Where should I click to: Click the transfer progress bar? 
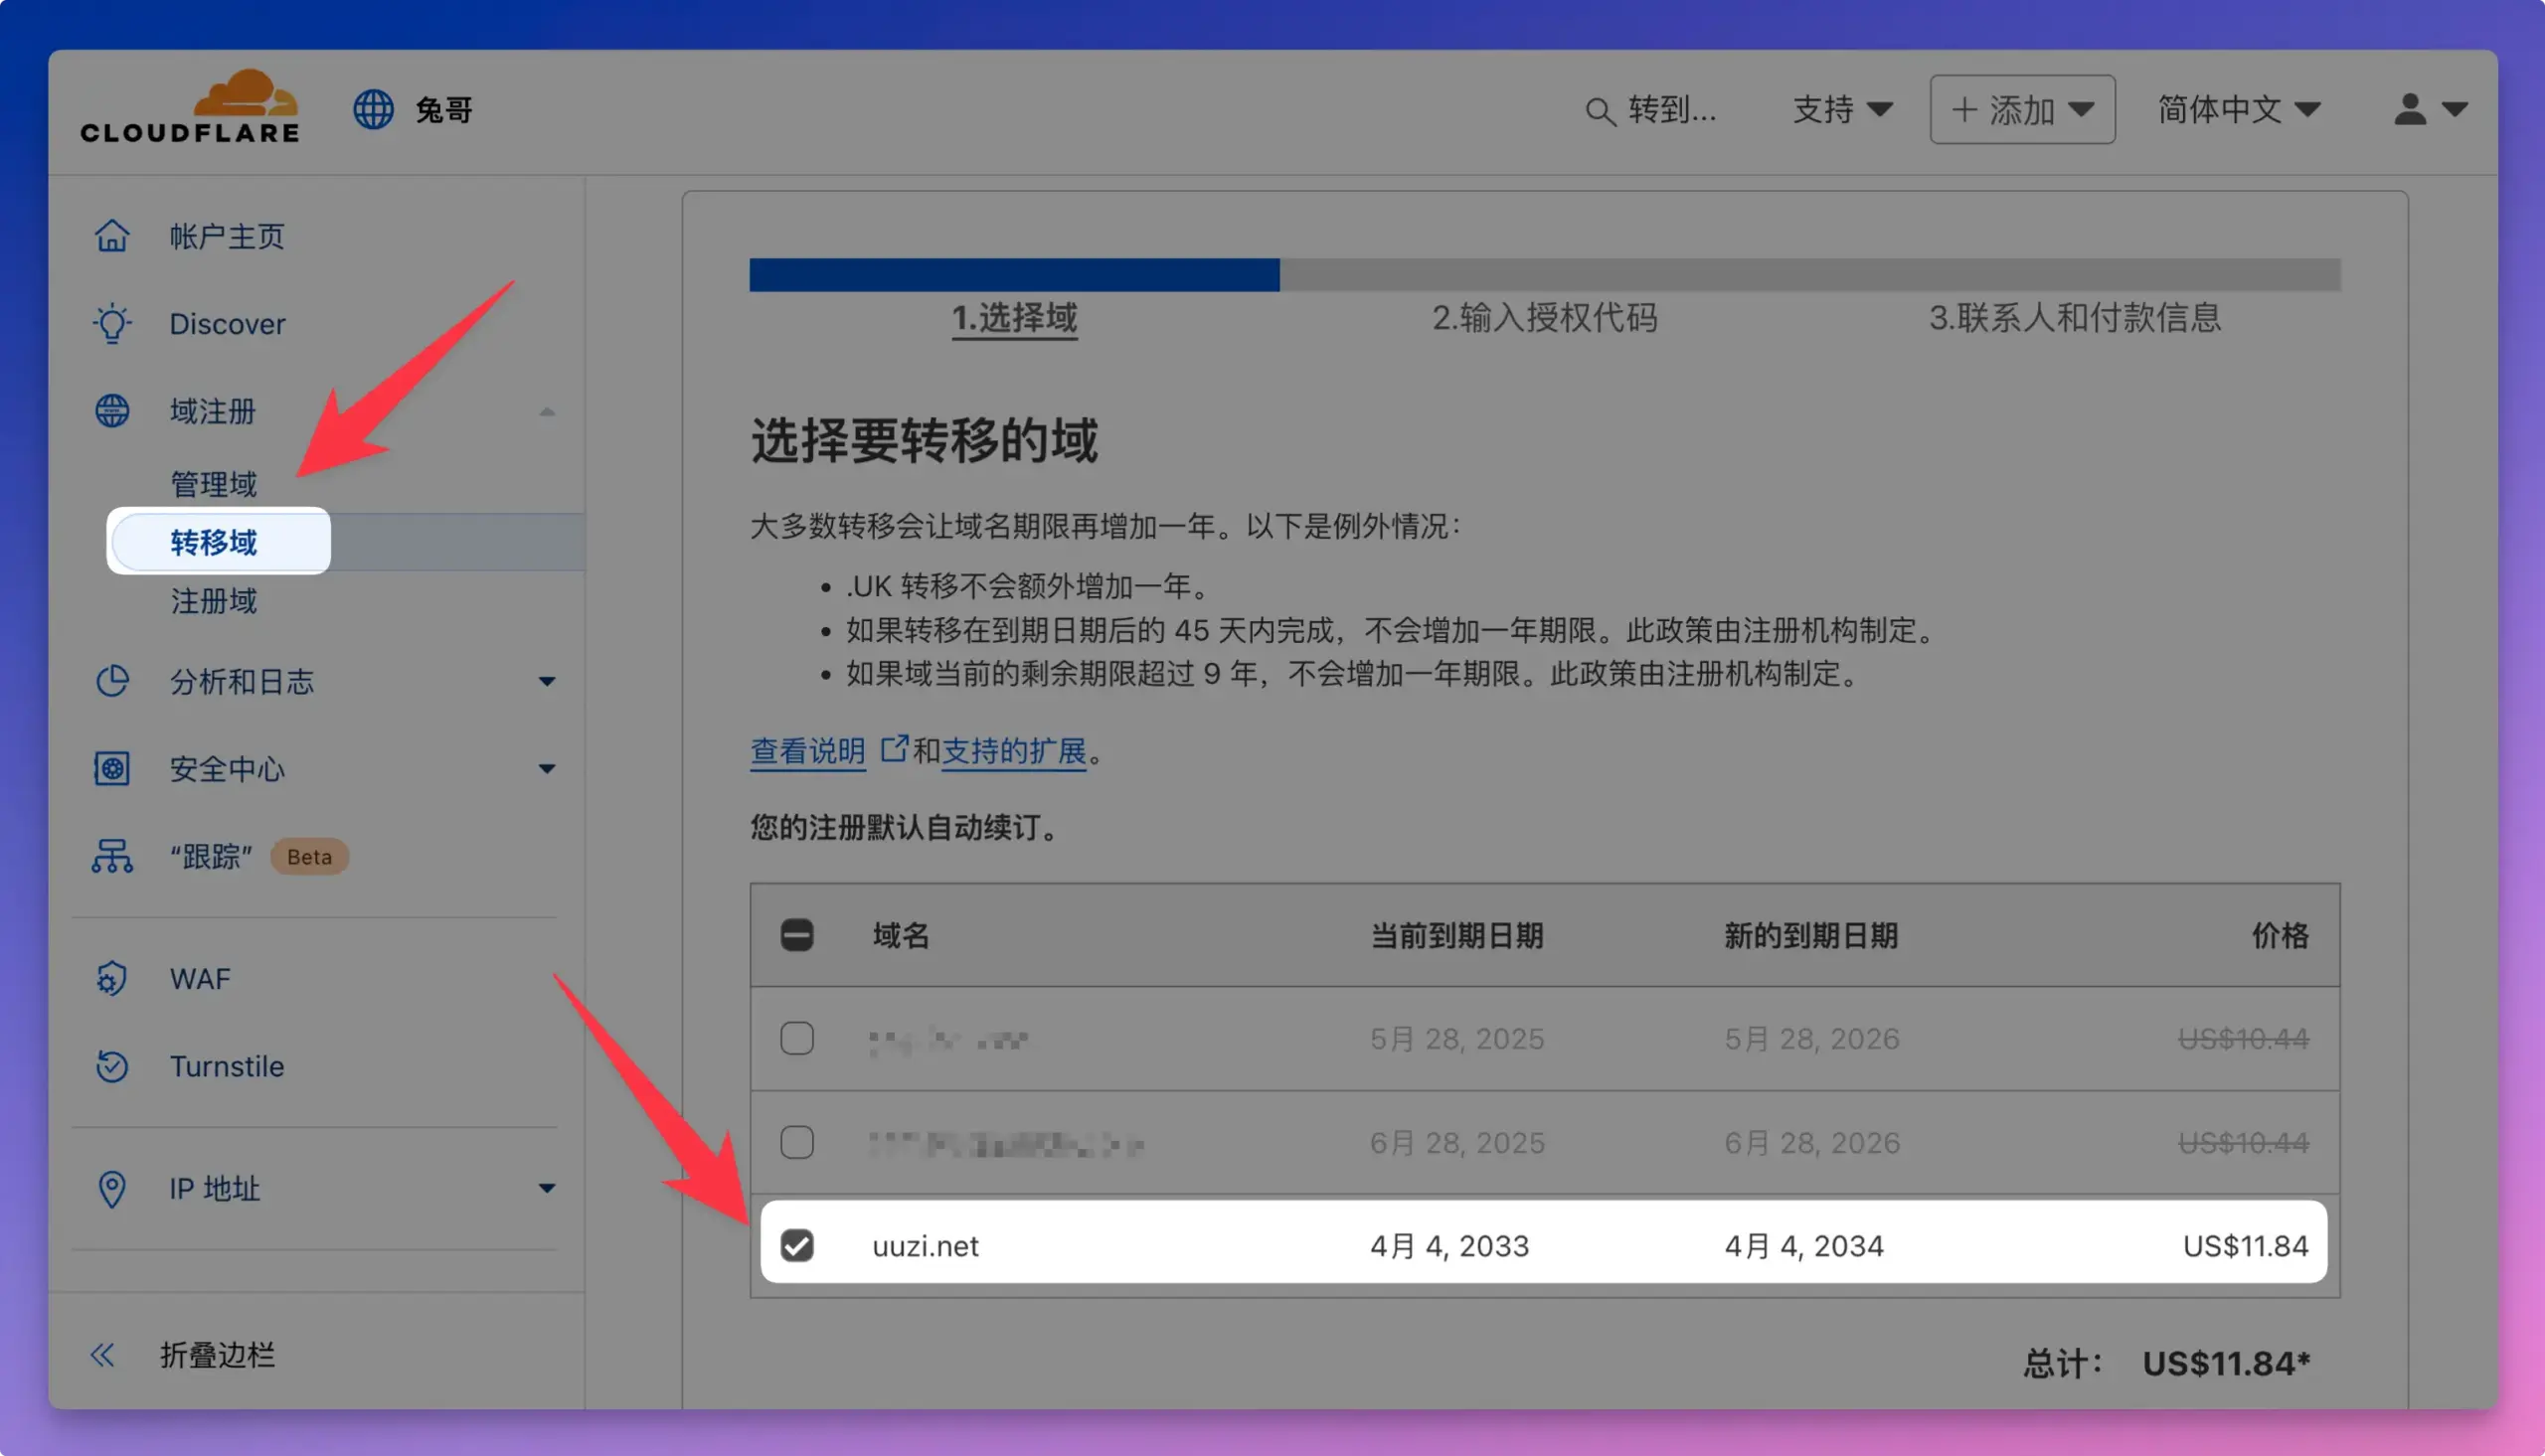point(1545,275)
